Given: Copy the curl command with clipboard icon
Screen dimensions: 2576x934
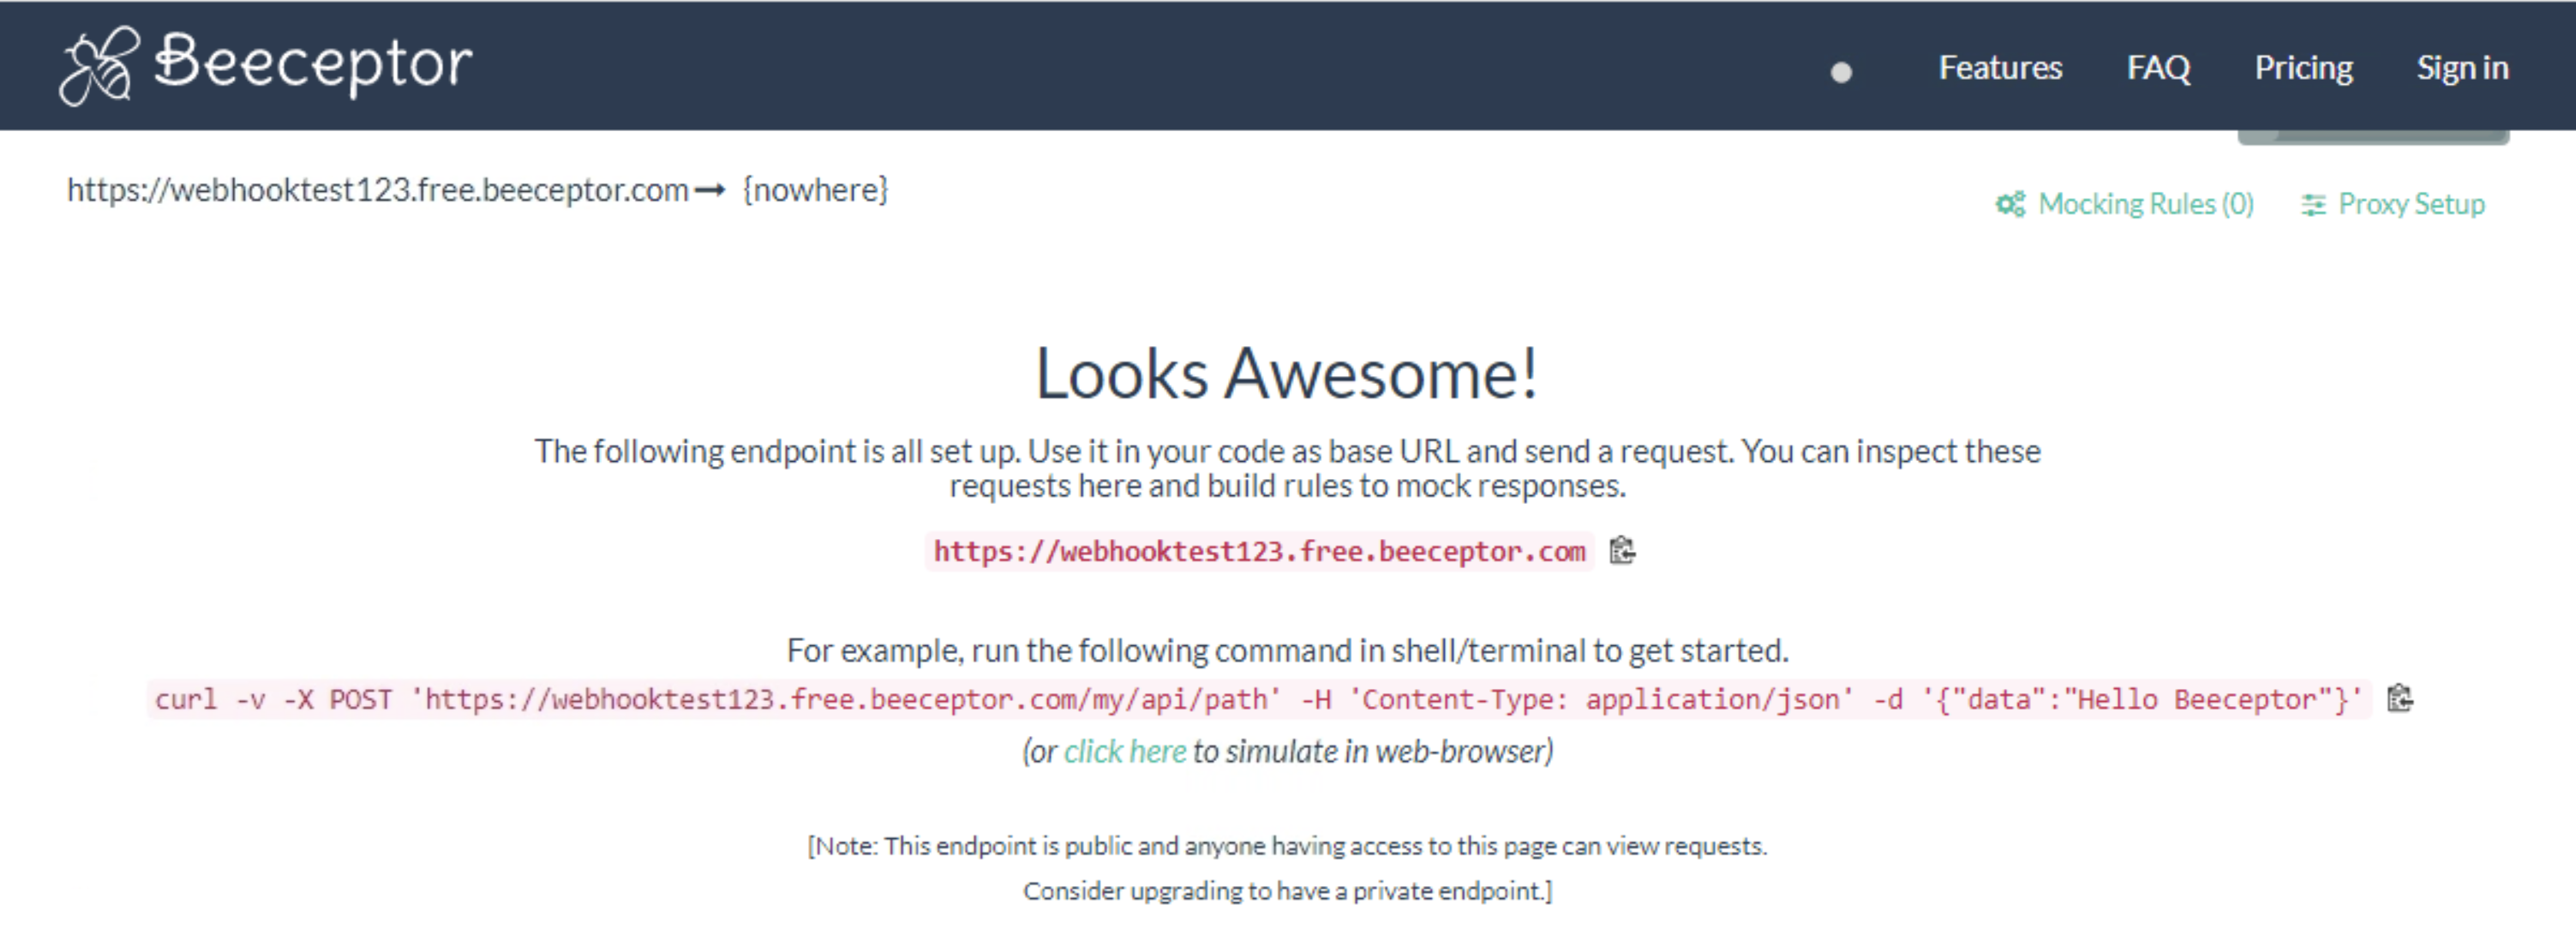Looking at the screenshot, I should point(2400,698).
